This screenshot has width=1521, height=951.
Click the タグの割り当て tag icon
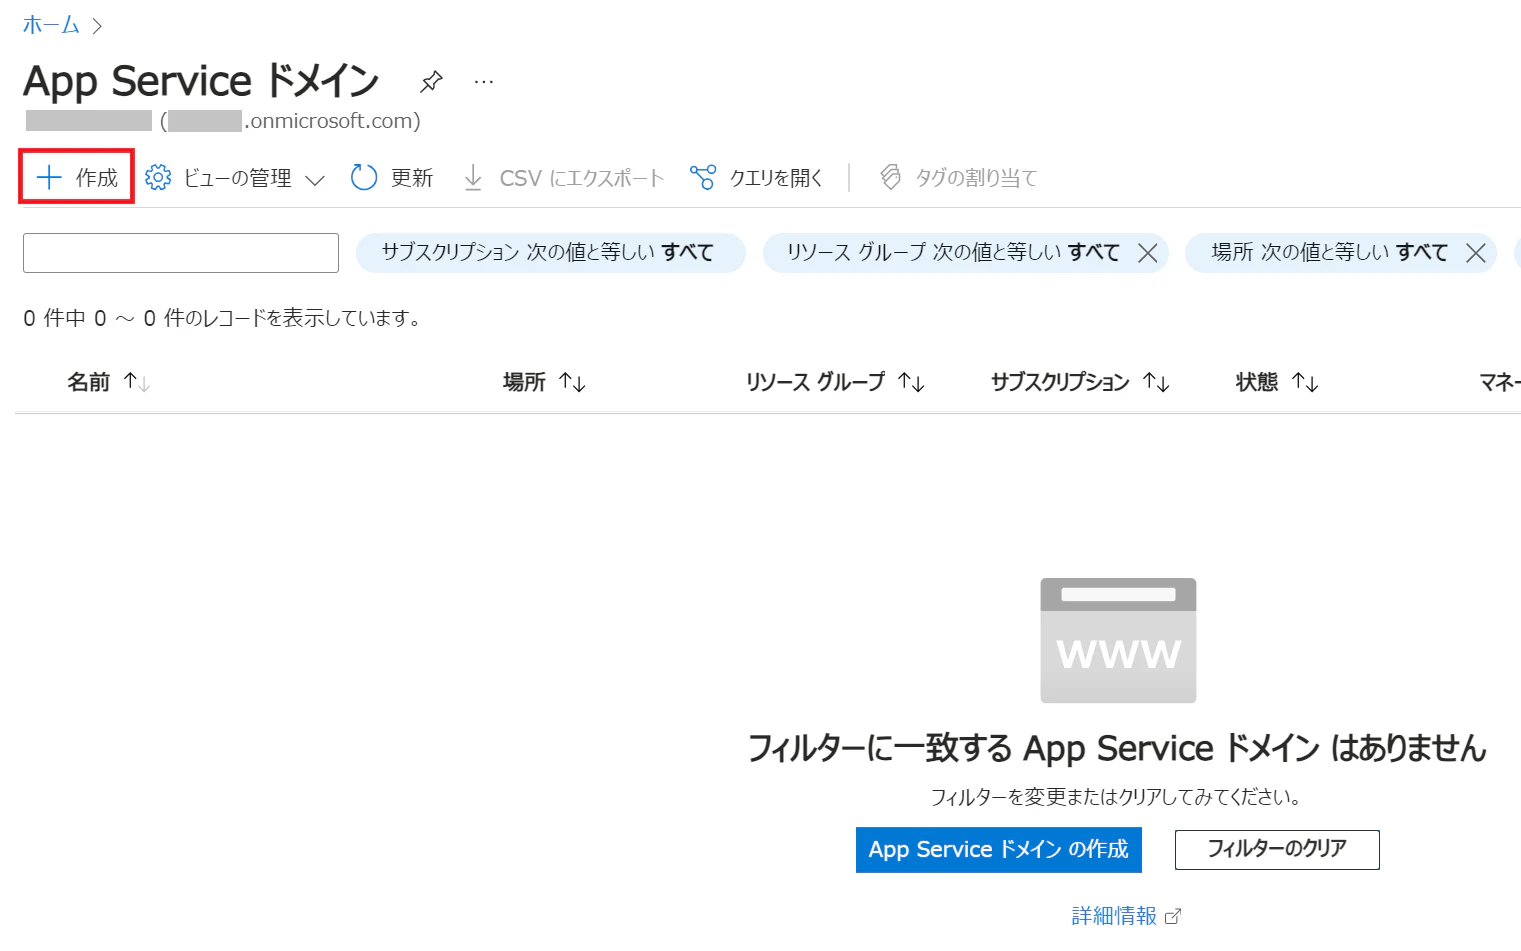tap(890, 178)
